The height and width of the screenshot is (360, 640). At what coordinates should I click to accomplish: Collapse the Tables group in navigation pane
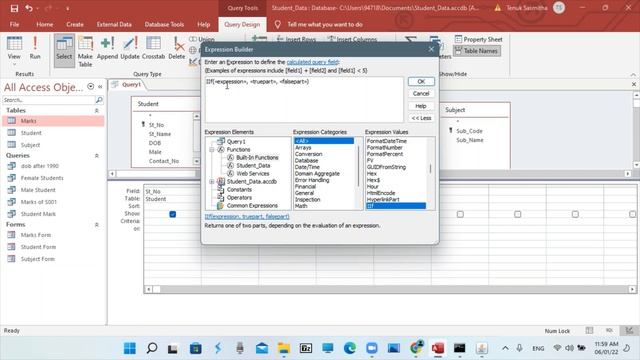click(x=97, y=111)
